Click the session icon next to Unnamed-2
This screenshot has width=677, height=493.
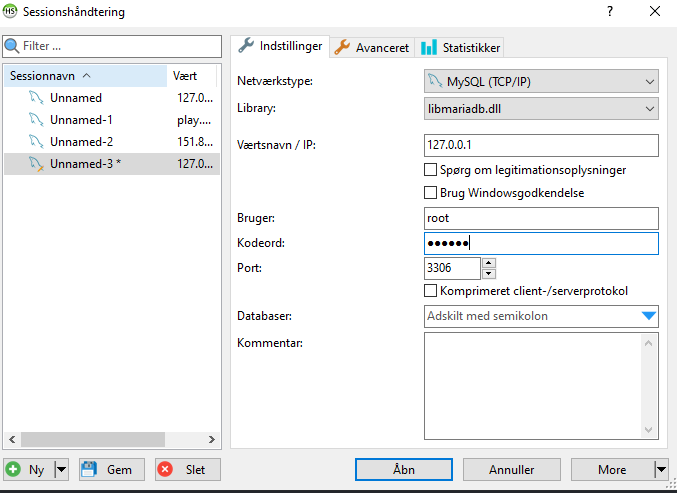coord(35,142)
